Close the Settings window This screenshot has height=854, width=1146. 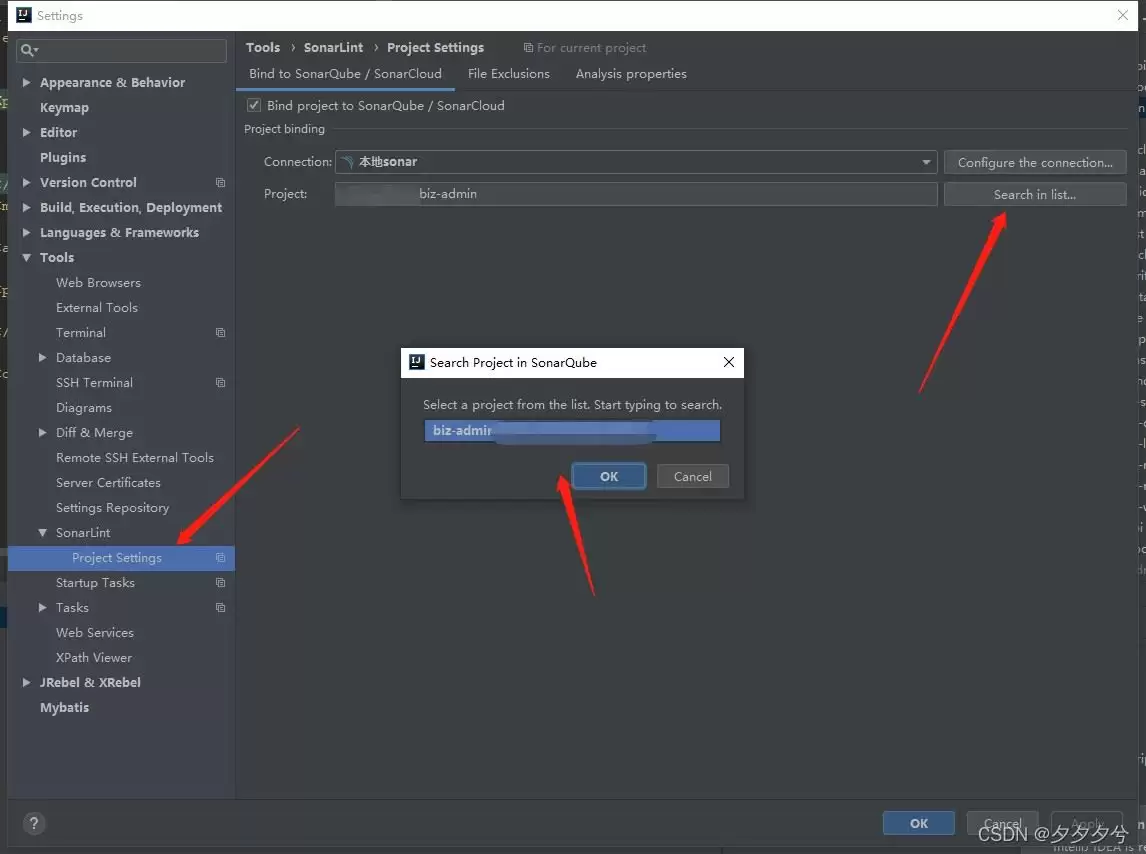tap(1123, 15)
